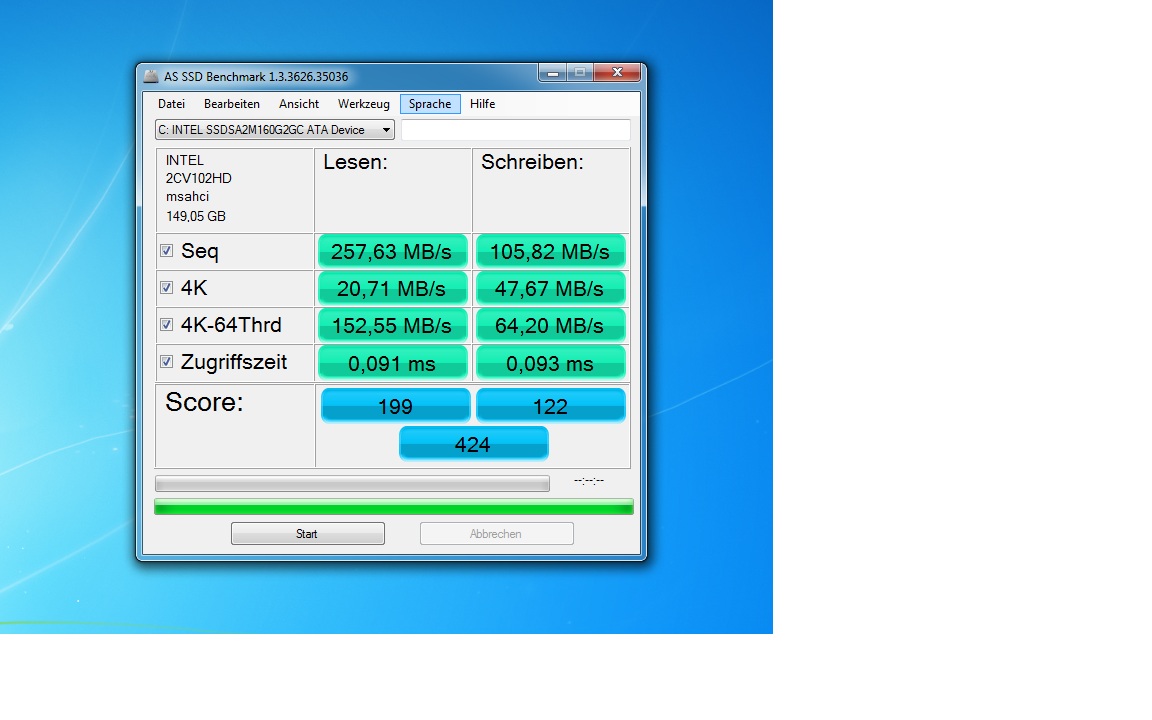Screen dimensions: 1152x720
Task: Click the gray current-test progress bar
Action: click(x=352, y=483)
